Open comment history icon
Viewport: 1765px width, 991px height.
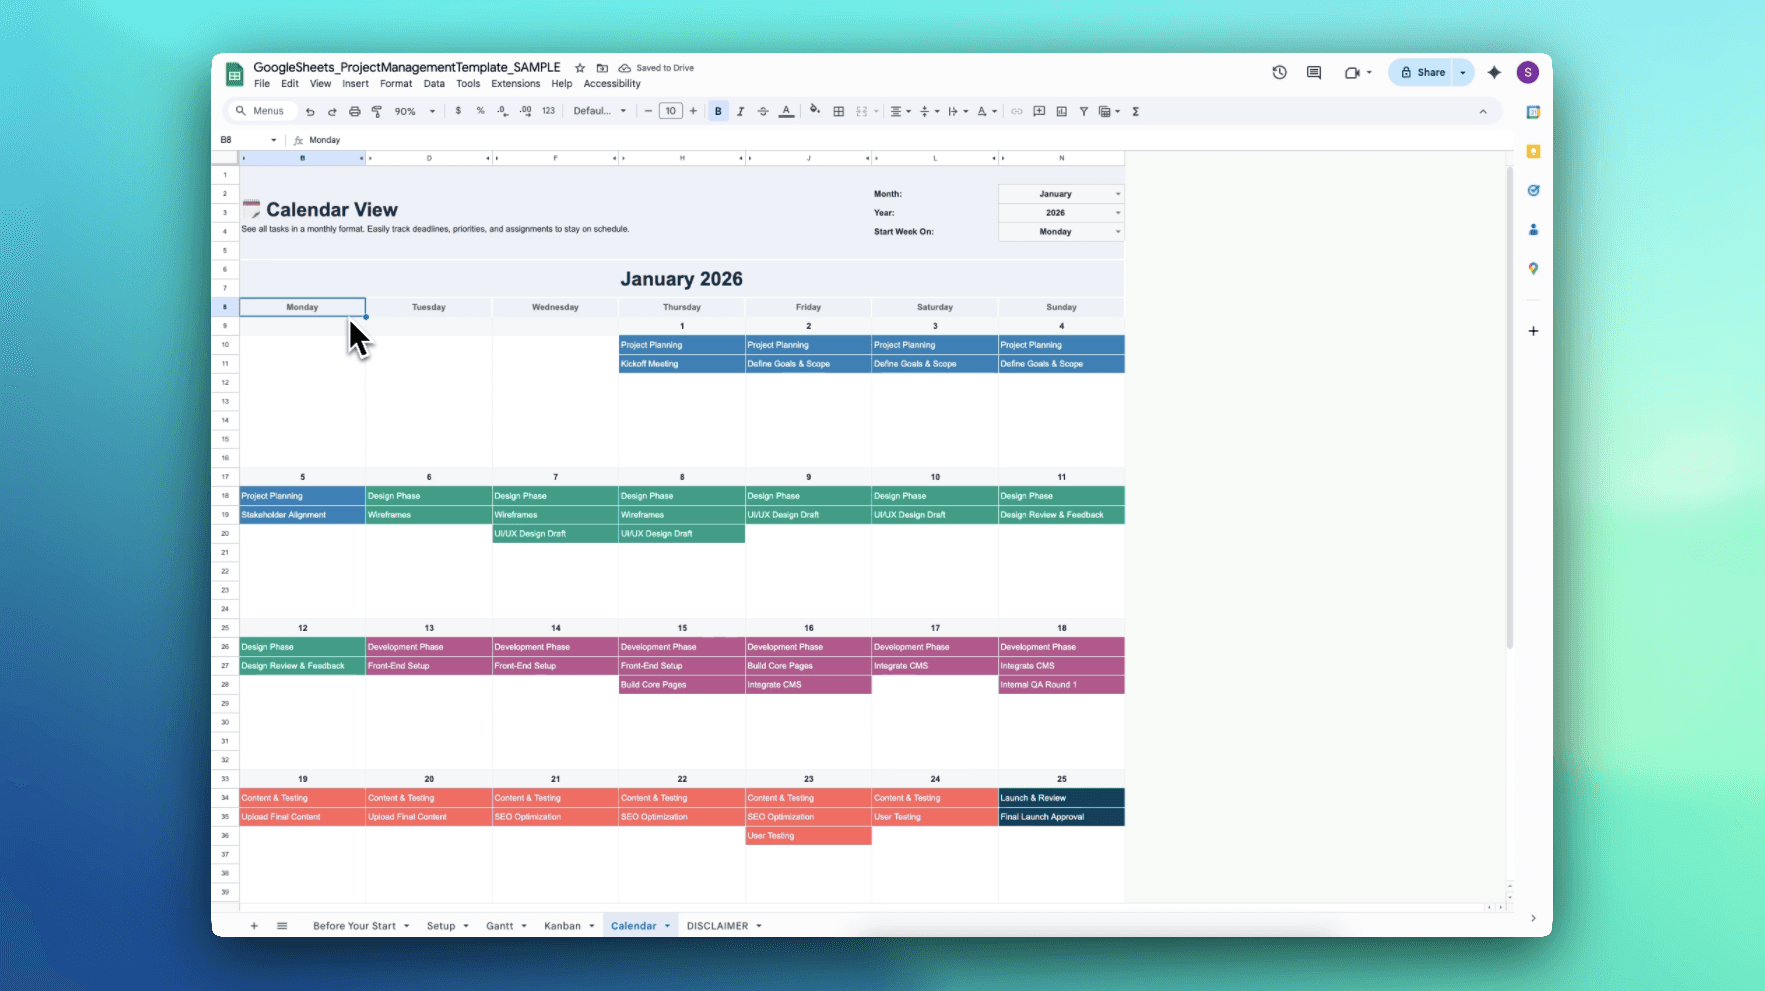pos(1313,72)
